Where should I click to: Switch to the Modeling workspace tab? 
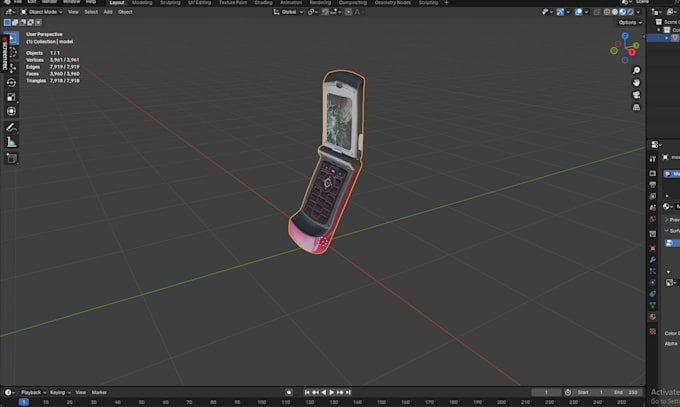(x=142, y=3)
